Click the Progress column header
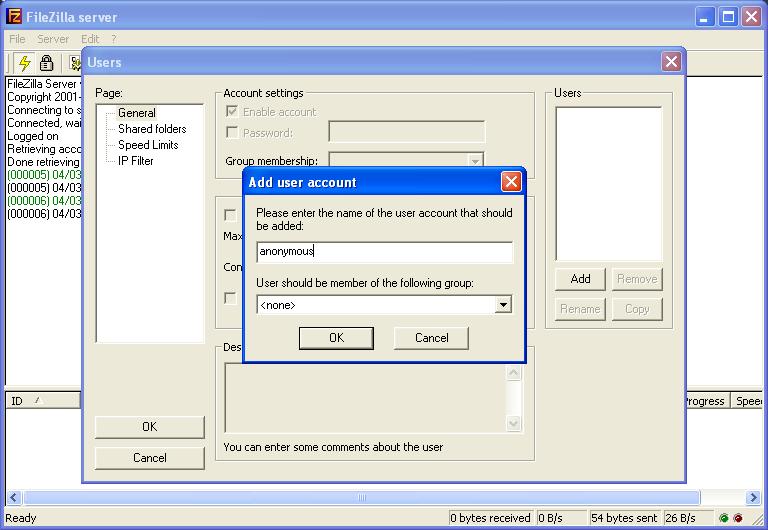Image resolution: width=768 pixels, height=530 pixels. point(707,401)
